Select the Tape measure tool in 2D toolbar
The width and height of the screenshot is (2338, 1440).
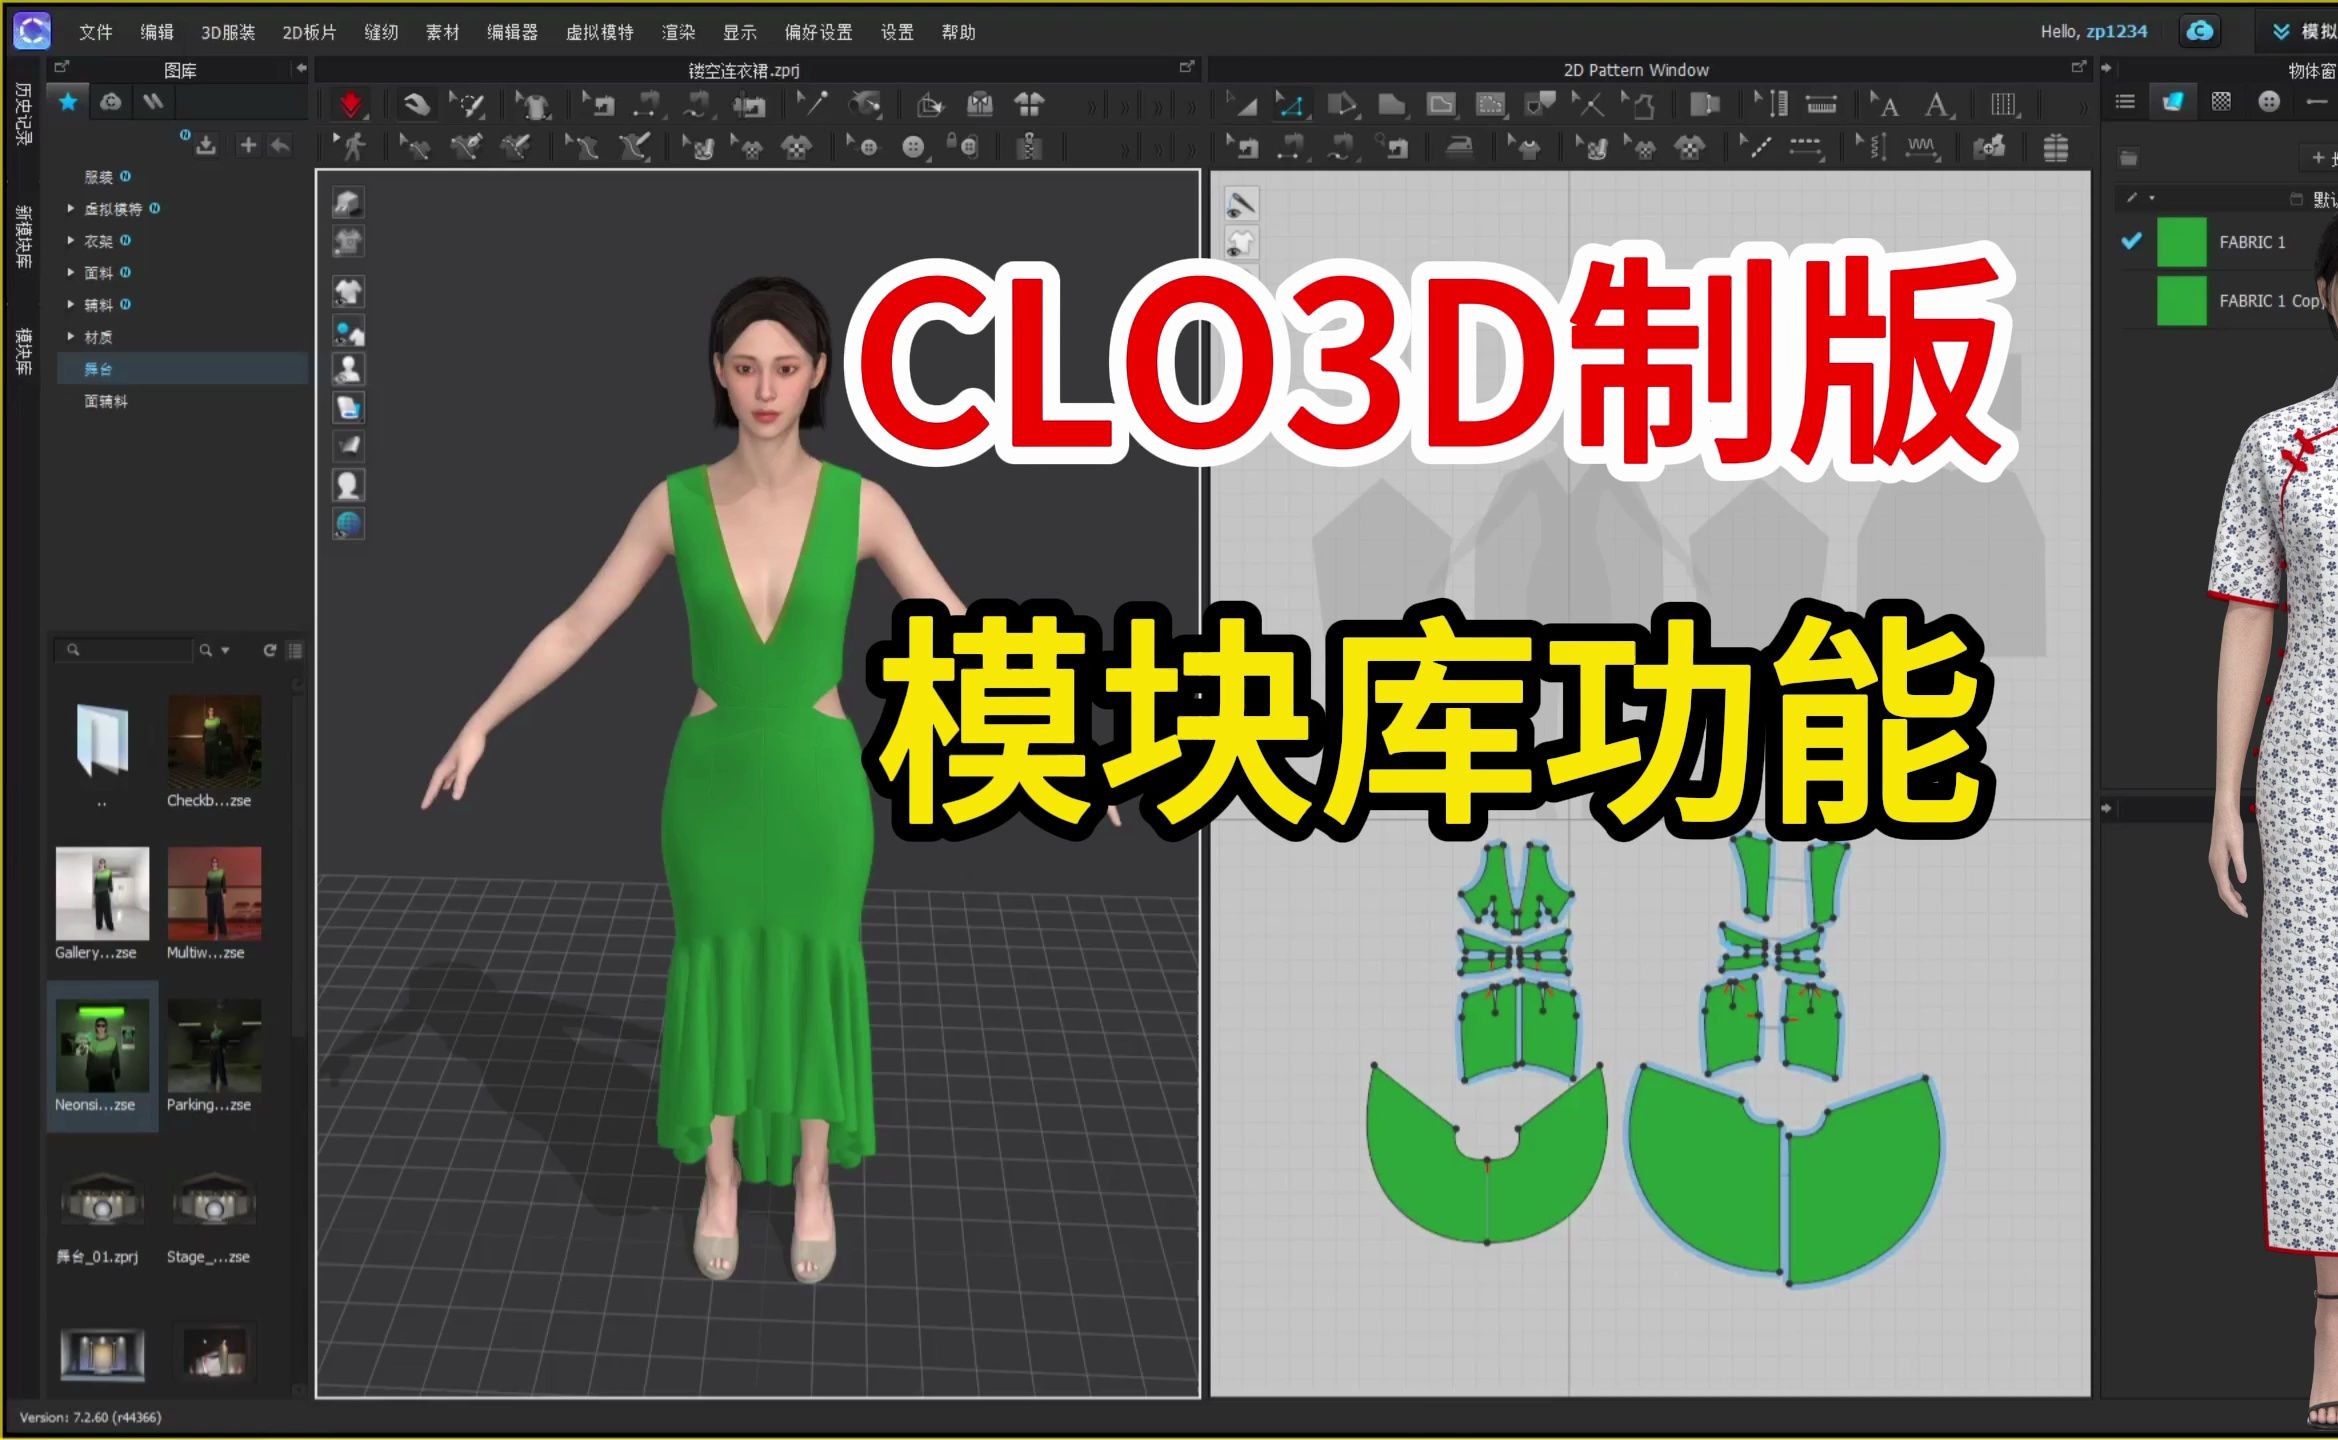pyautogui.click(x=1821, y=105)
